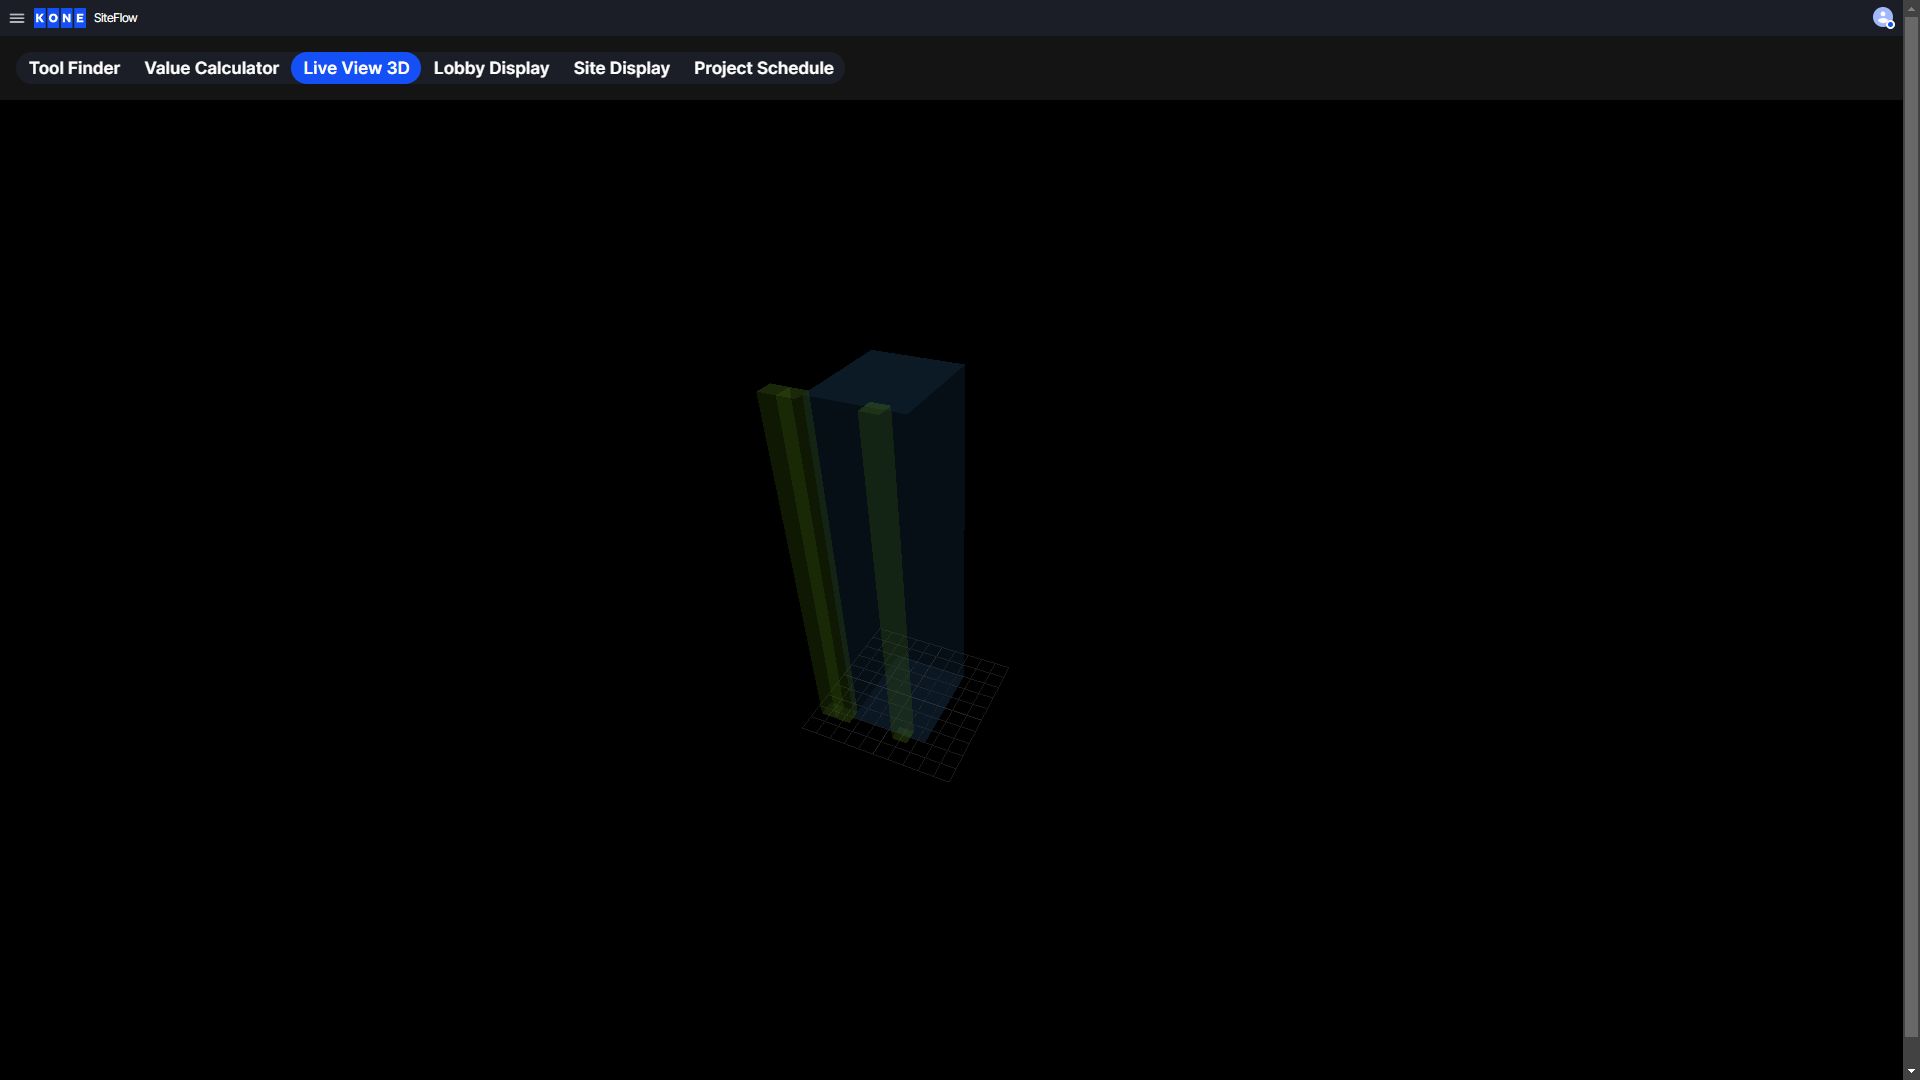Open the Project Schedule tab

click(x=764, y=68)
